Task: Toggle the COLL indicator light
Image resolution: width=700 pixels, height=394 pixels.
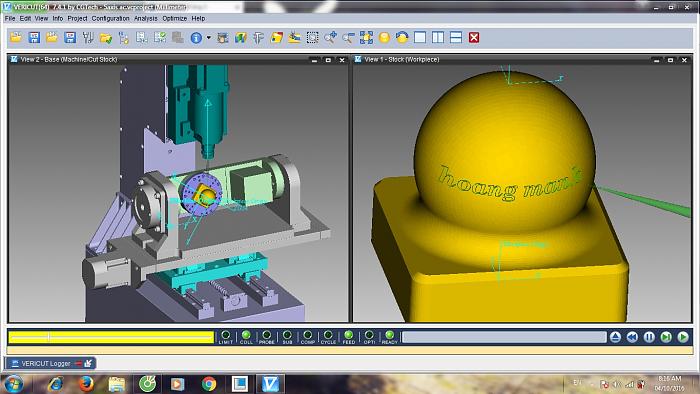Action: tap(246, 335)
